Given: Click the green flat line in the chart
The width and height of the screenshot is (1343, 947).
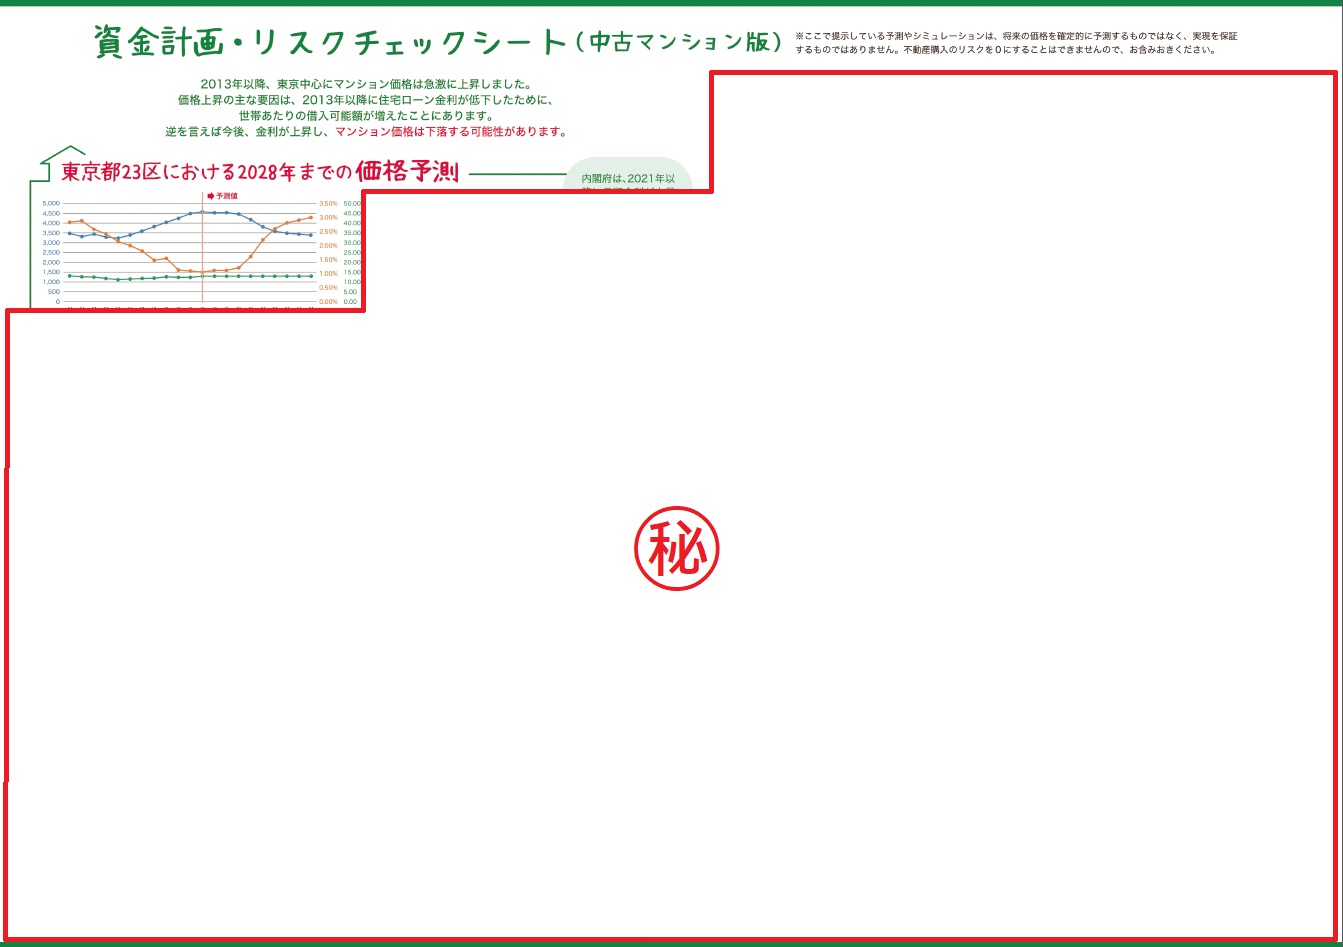Looking at the screenshot, I should point(190,277).
